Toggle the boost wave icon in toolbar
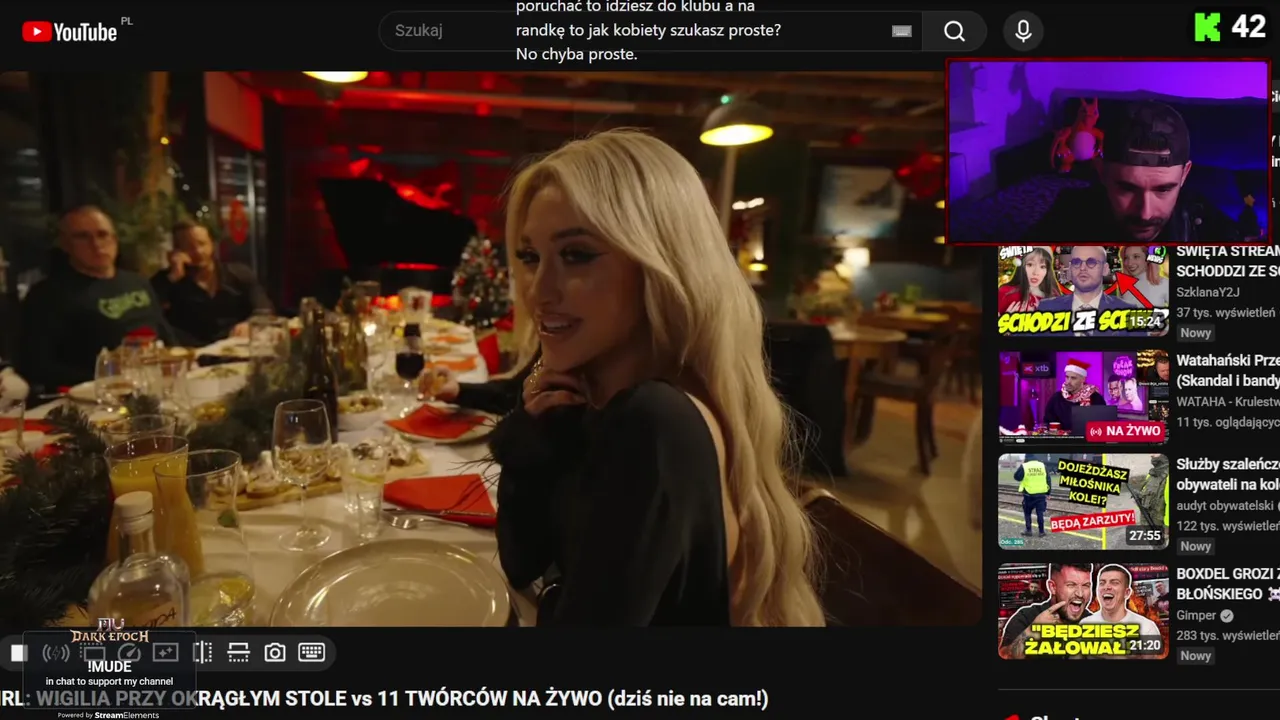 (x=56, y=653)
